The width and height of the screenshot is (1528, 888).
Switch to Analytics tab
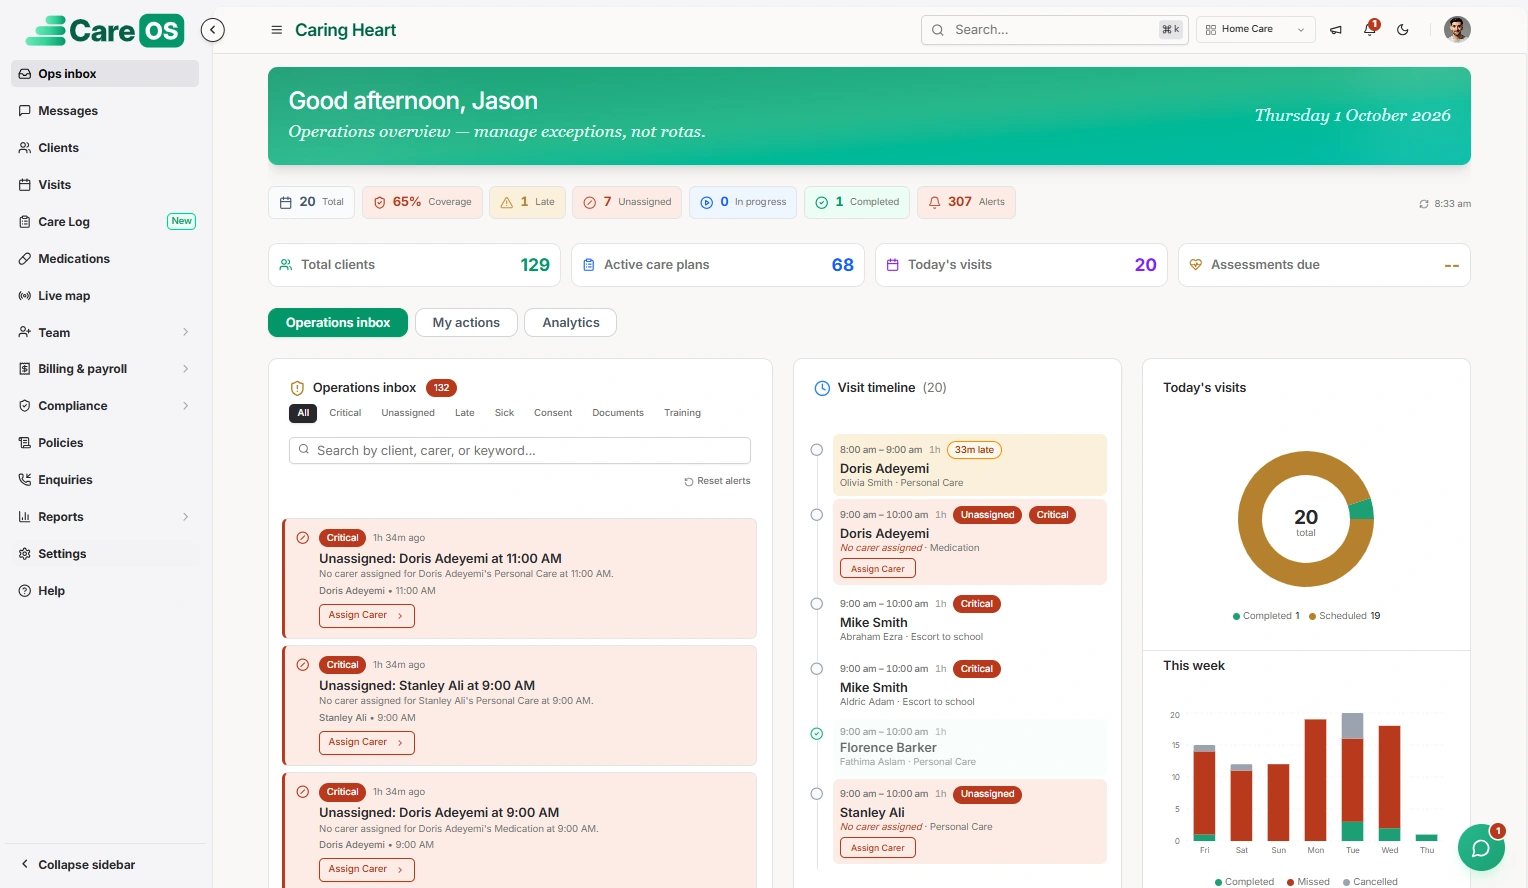tap(571, 323)
